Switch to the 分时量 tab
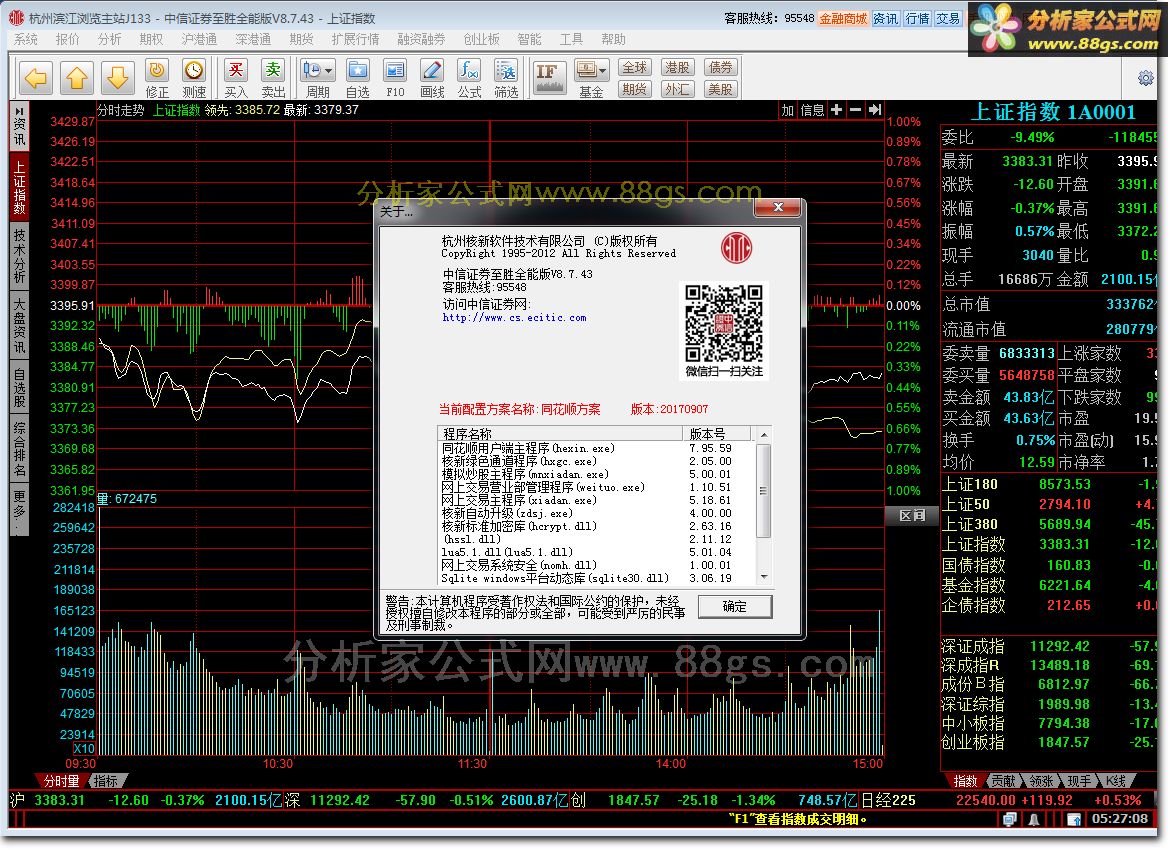This screenshot has height=849, width=1170. 61,781
